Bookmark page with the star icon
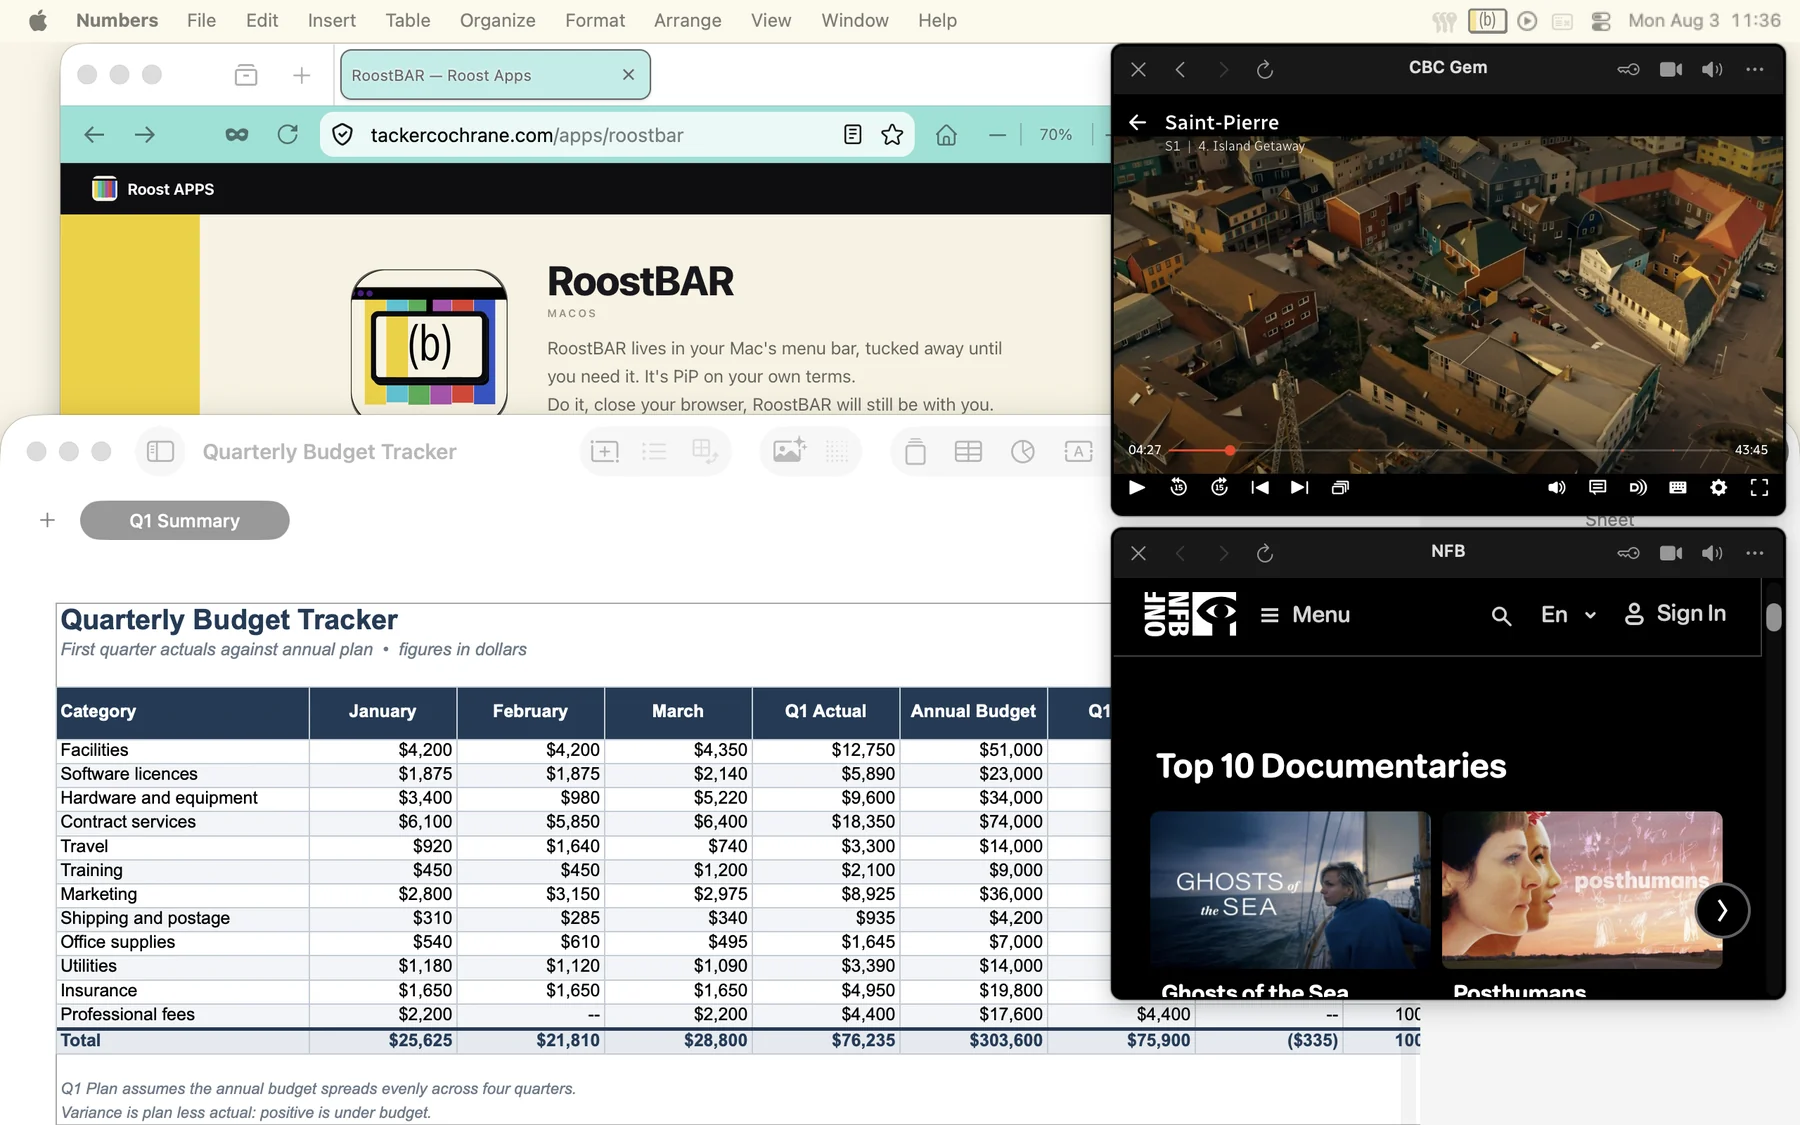 click(892, 134)
